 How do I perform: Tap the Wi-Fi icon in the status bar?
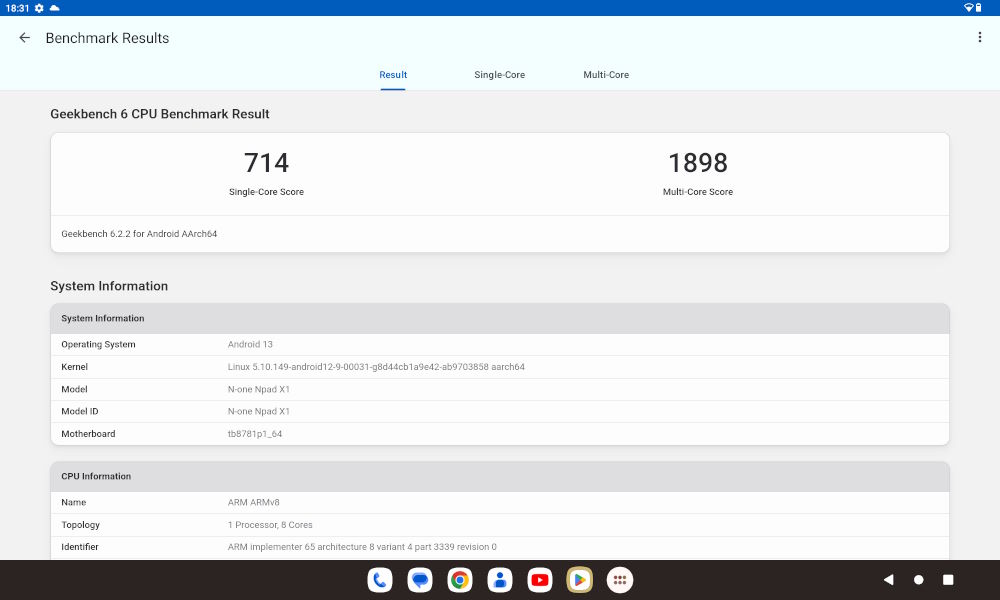point(969,8)
